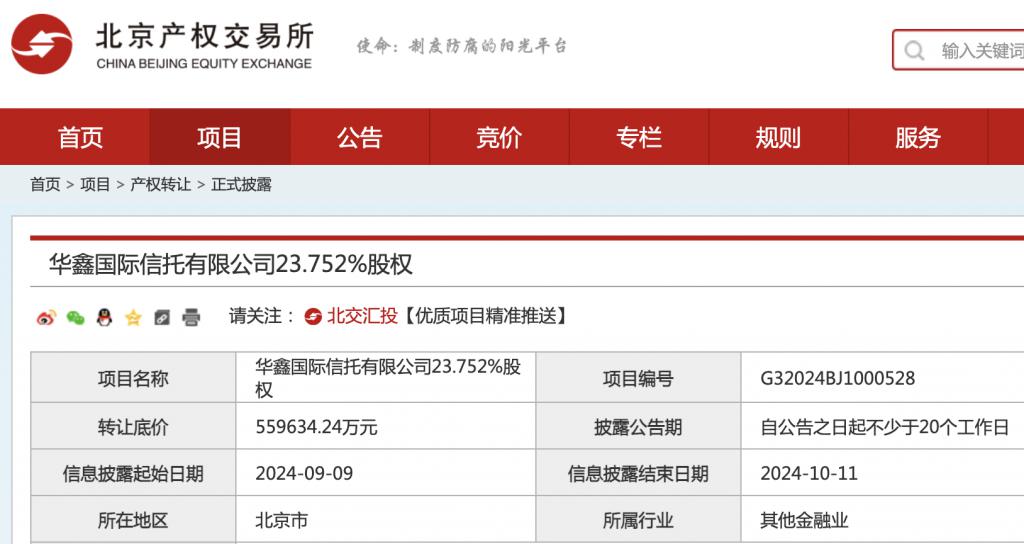
Task: Click the 其他金融业 value cell
Action: pyautogui.click(x=882, y=520)
